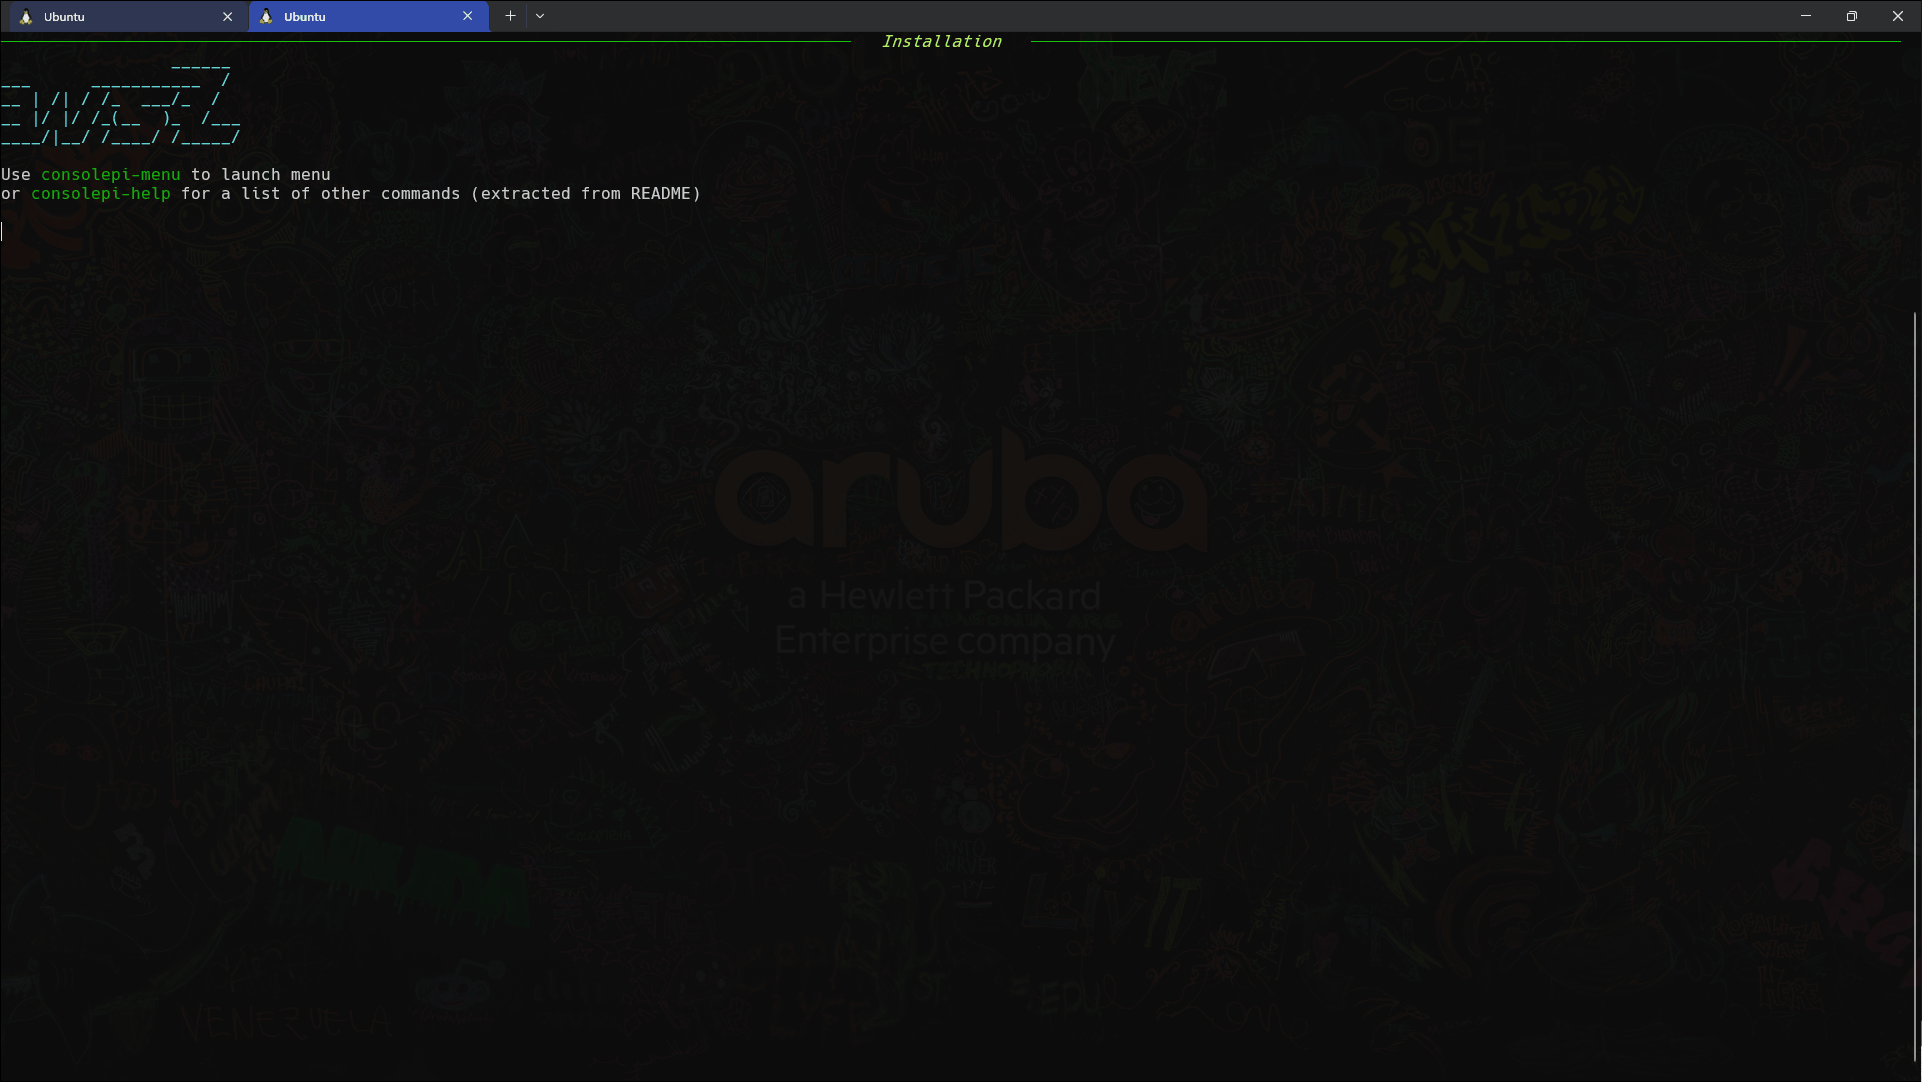Click the green consolepi-menu text
Viewport: 1922px width, 1082px height.
[110, 175]
